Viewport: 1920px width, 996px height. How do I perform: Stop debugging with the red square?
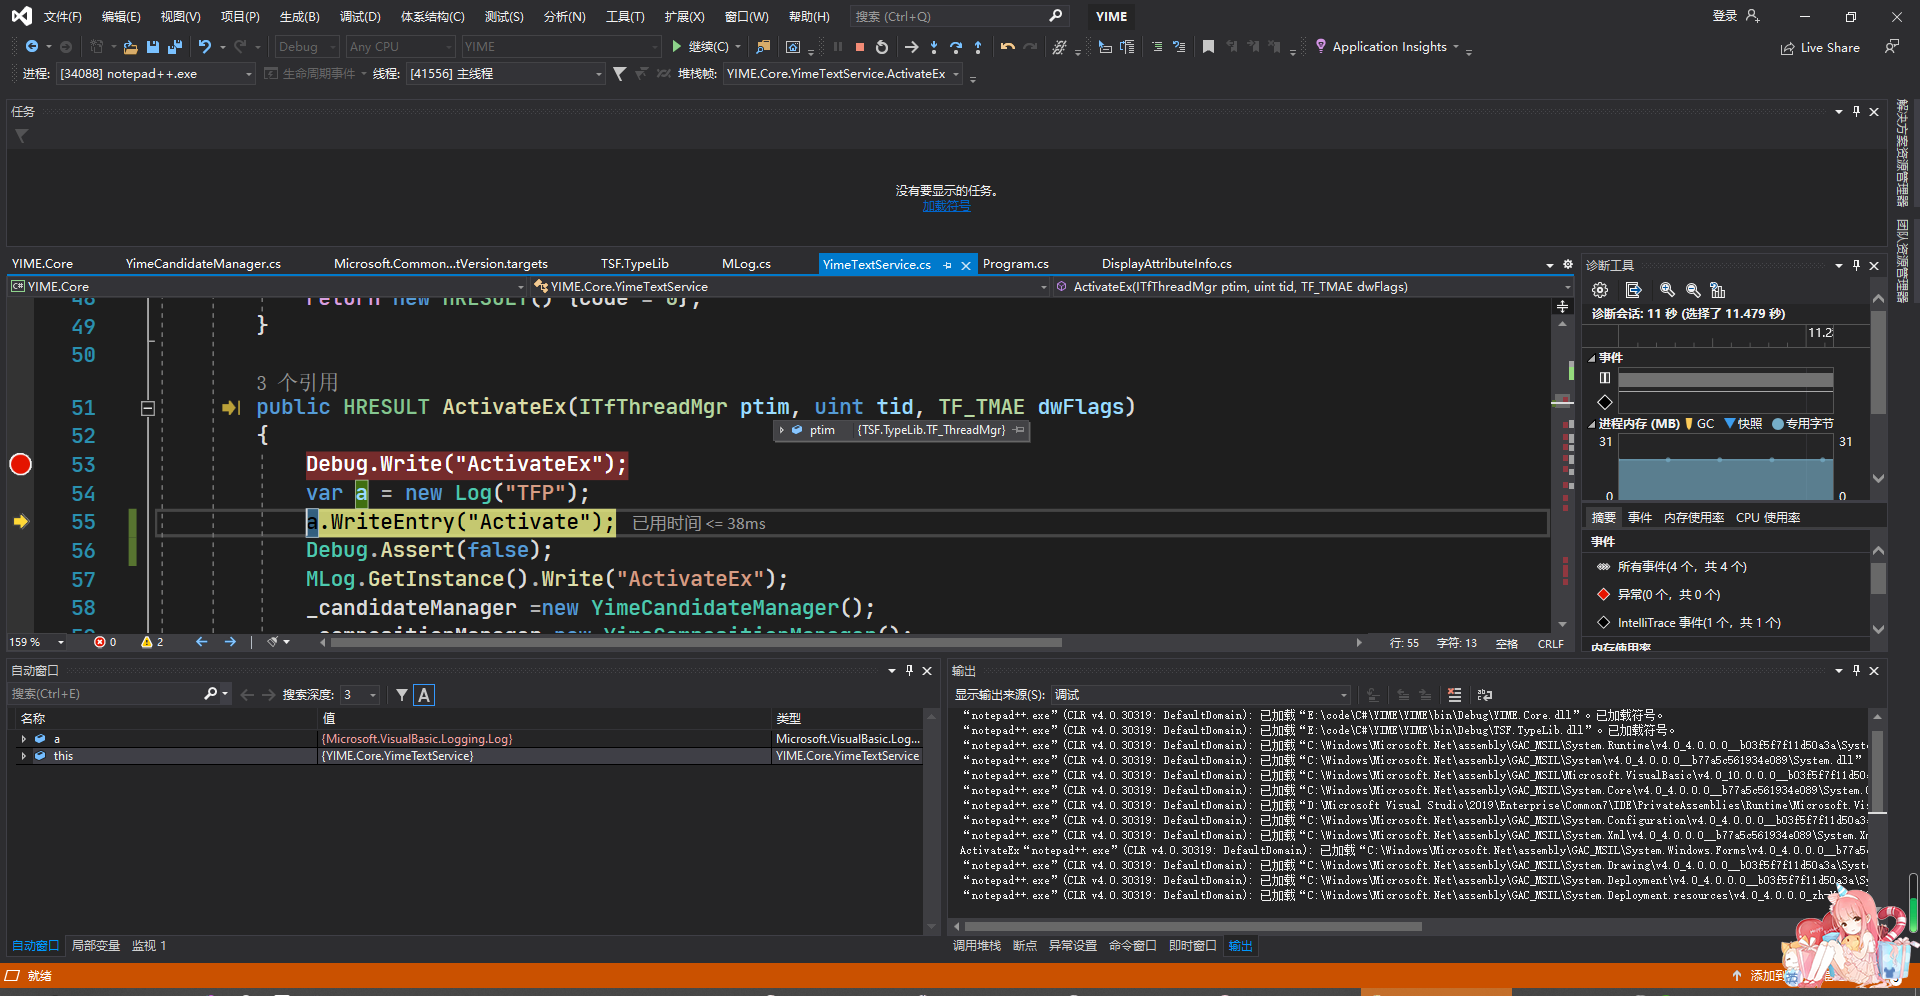859,47
